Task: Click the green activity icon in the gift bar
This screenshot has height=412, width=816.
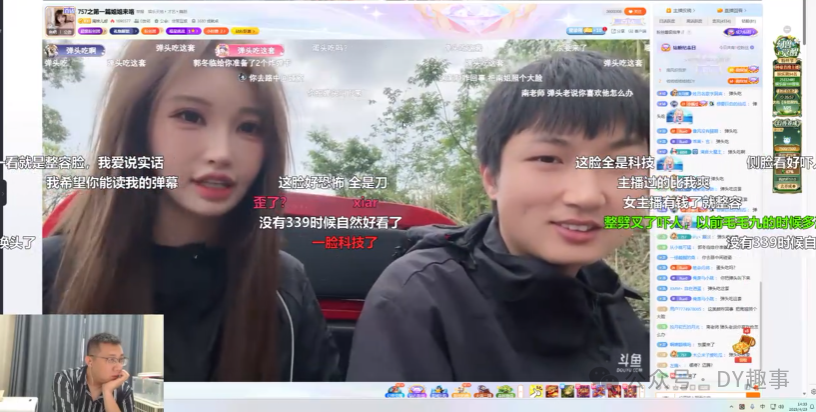Action: [x=506, y=391]
